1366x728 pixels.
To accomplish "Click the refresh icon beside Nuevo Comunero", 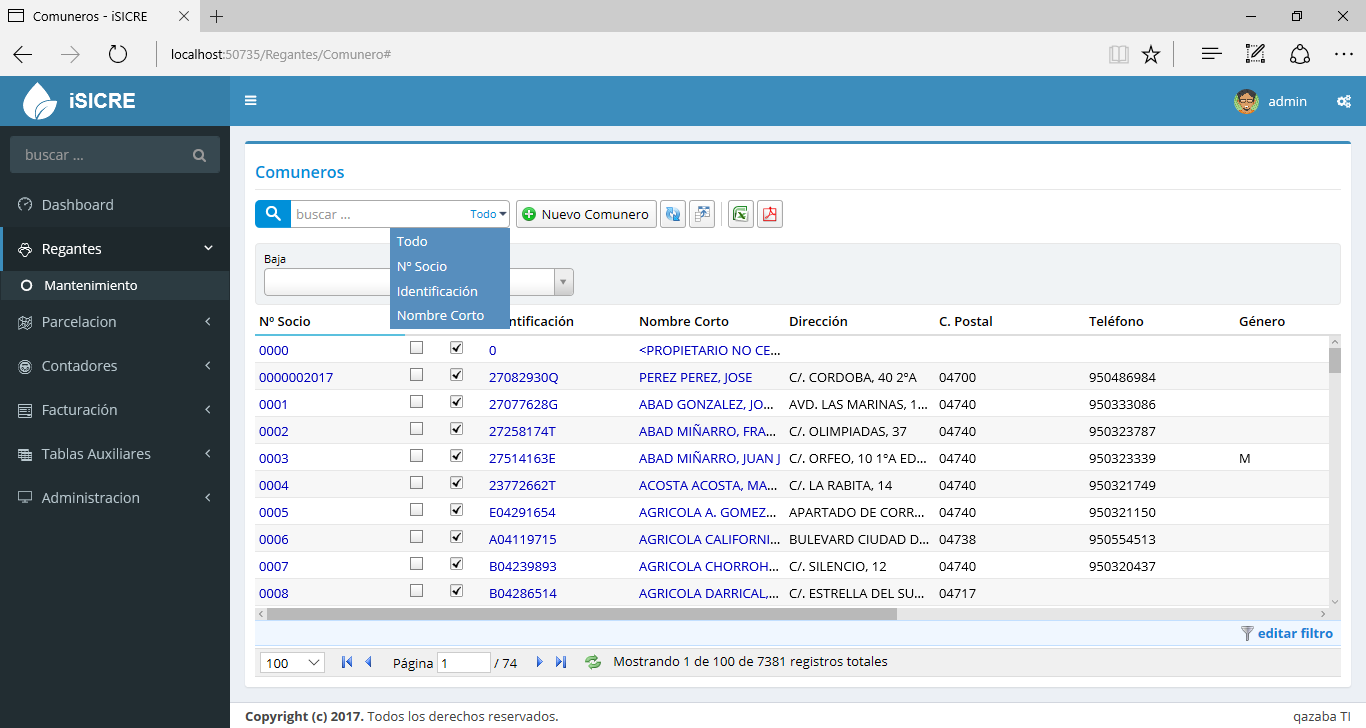I will [673, 214].
